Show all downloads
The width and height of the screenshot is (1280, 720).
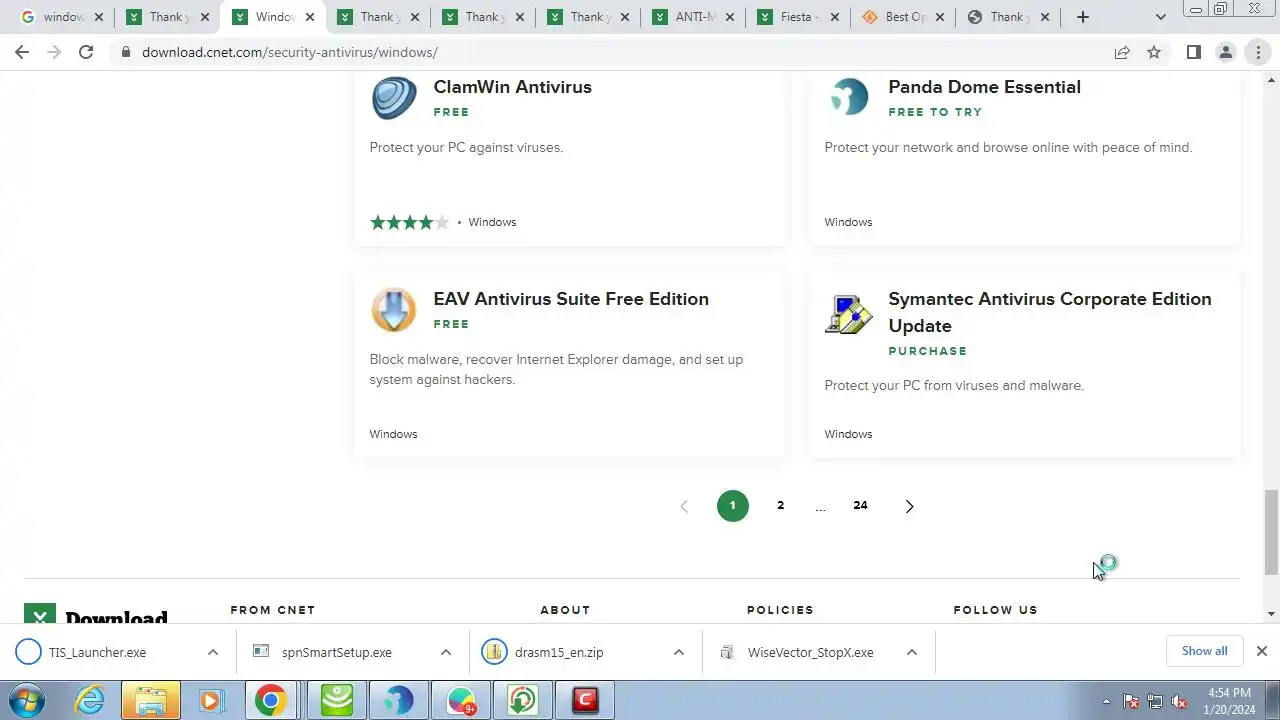[1204, 651]
